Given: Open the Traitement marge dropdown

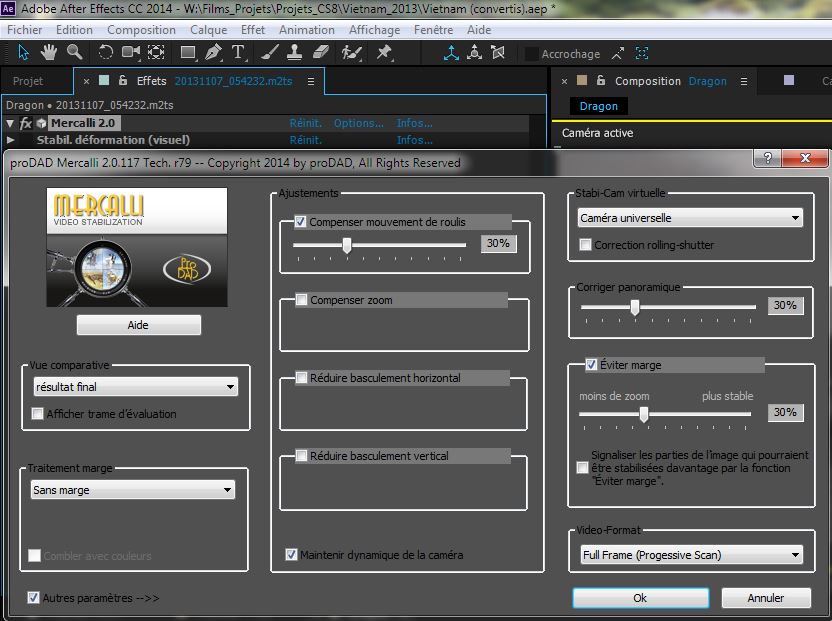Looking at the screenshot, I should coord(133,490).
